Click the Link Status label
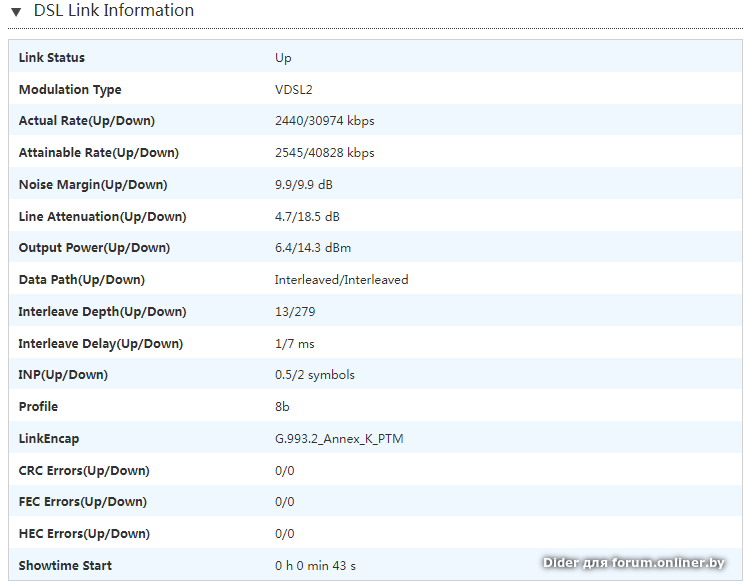 [52, 58]
